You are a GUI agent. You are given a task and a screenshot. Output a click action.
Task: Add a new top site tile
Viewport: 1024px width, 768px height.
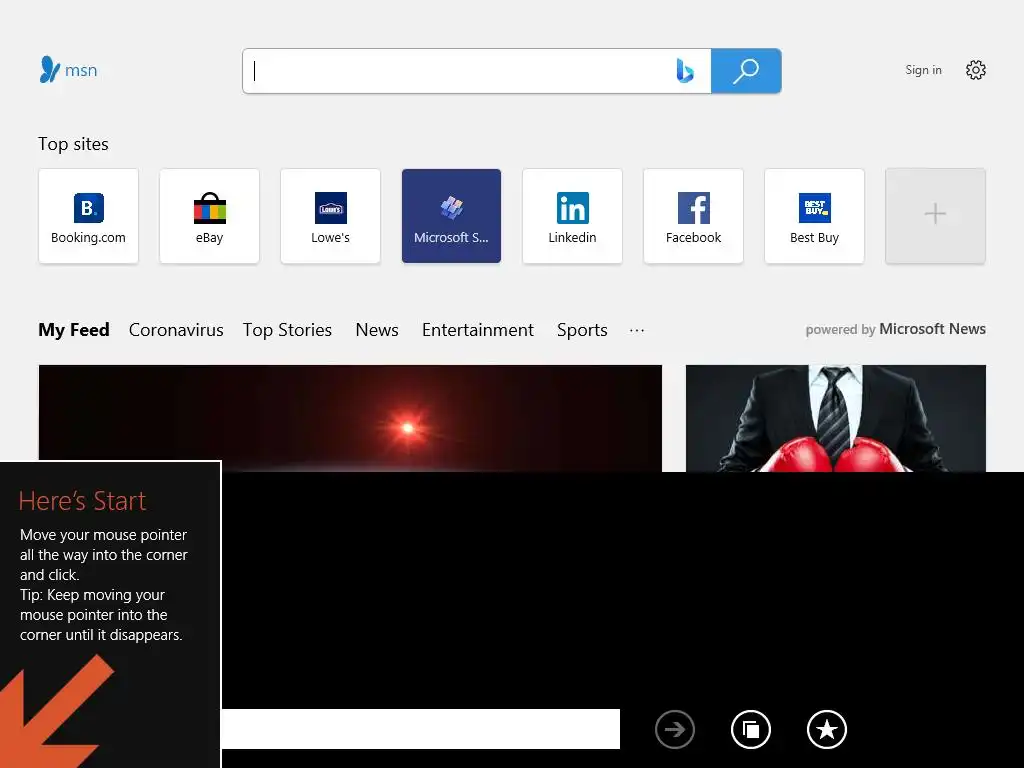click(x=935, y=216)
